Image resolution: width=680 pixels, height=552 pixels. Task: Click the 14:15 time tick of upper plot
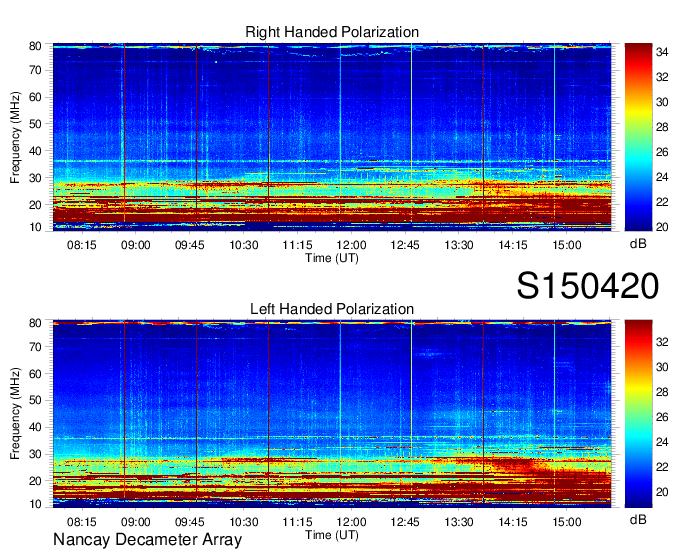pos(513,245)
